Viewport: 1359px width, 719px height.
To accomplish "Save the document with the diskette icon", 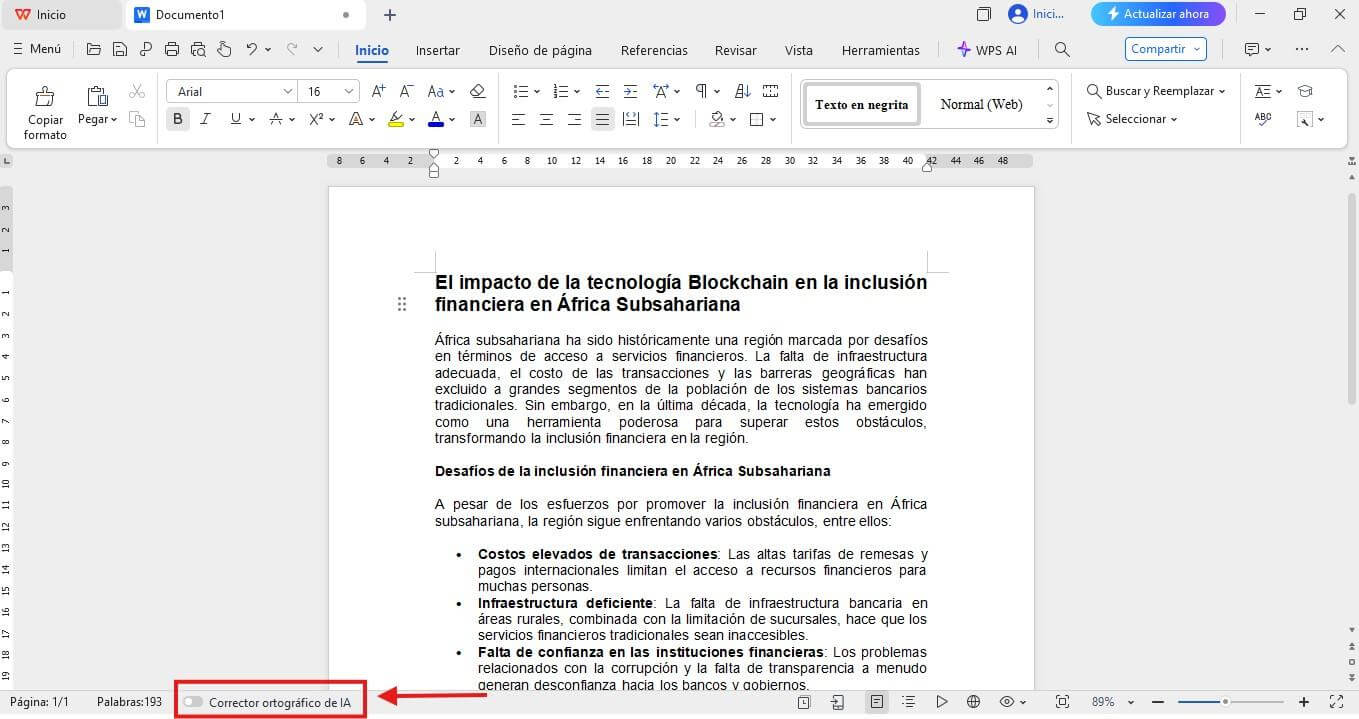I will 120,49.
